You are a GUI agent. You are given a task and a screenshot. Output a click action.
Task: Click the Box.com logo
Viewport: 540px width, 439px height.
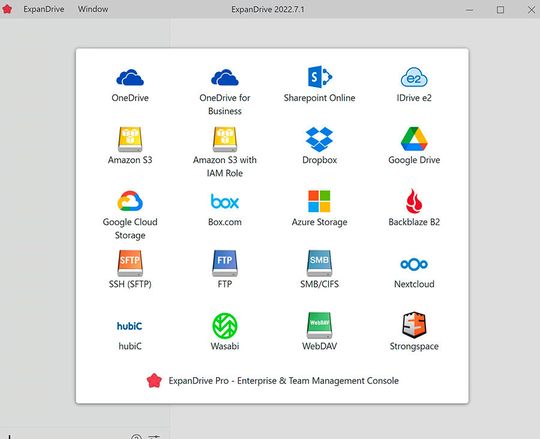(x=225, y=201)
